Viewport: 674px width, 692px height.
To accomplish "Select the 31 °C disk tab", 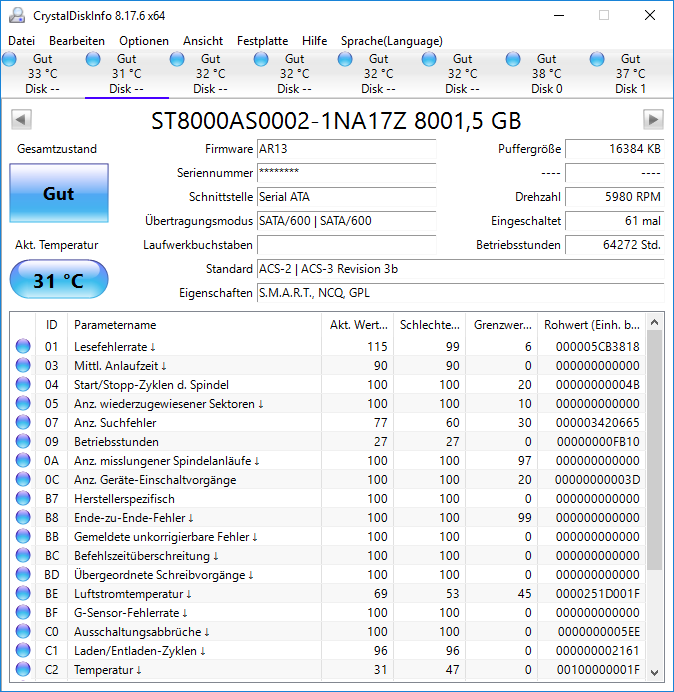I will (127, 74).
